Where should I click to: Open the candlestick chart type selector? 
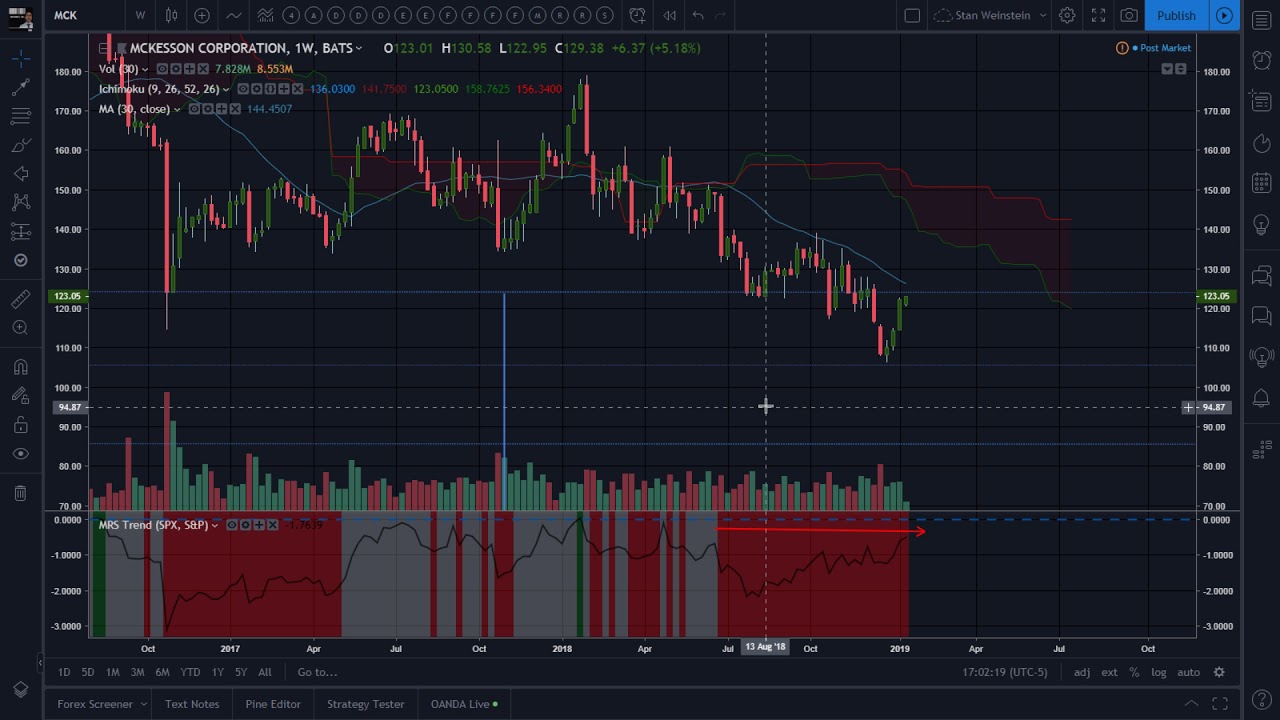[171, 15]
